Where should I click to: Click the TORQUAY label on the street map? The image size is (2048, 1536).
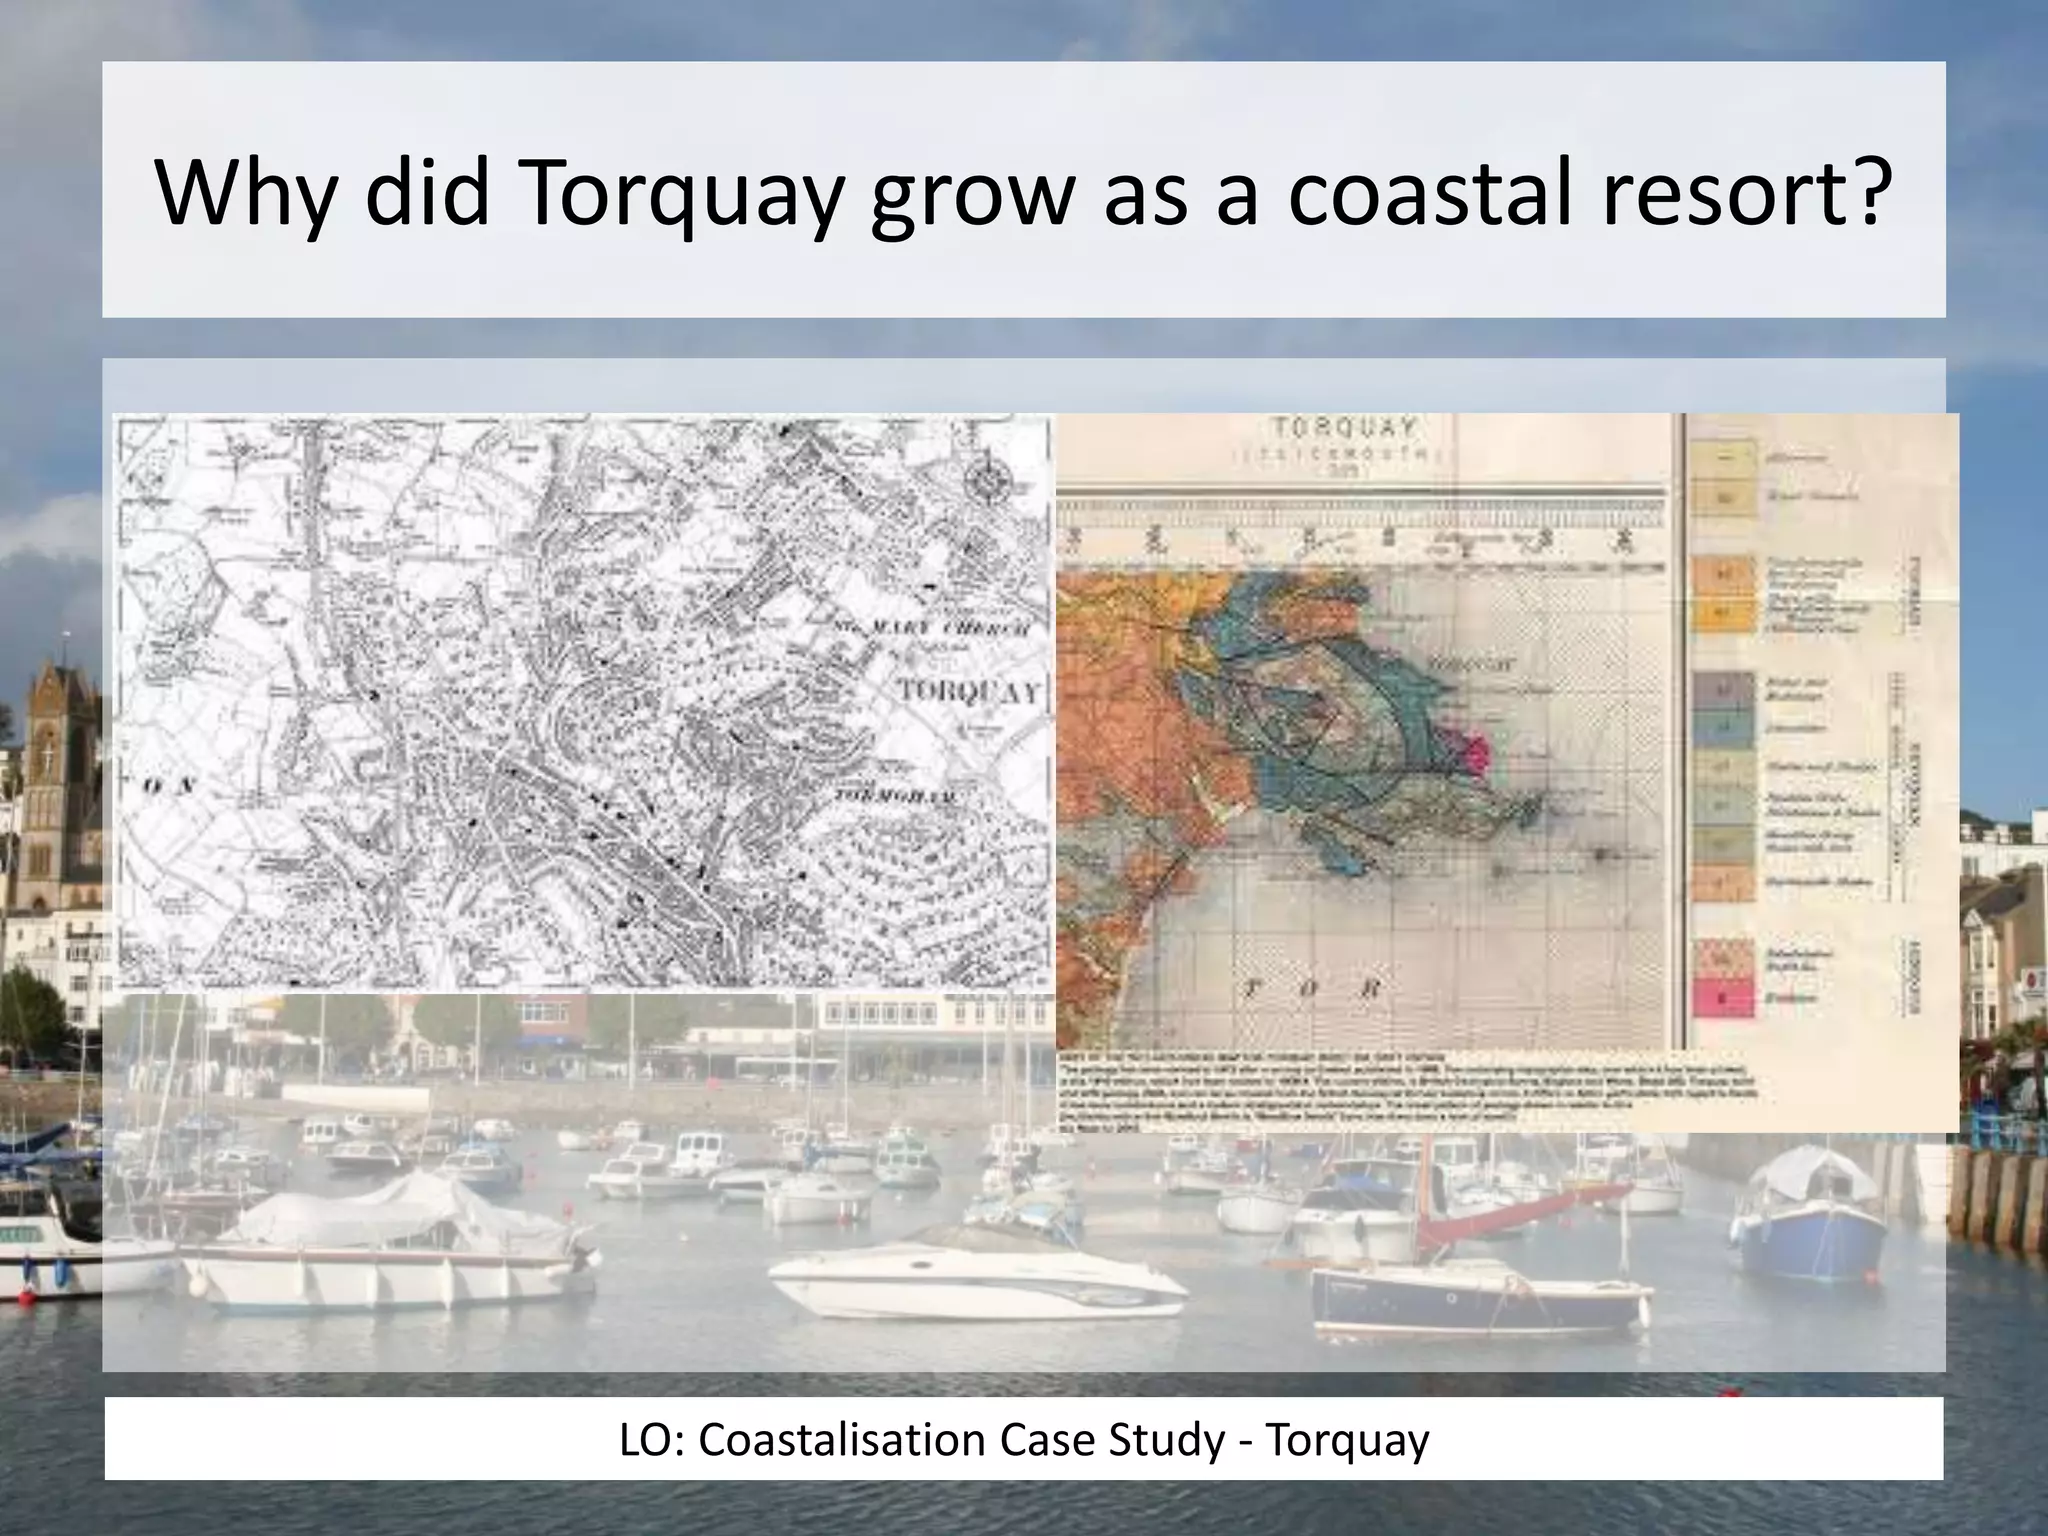pos(970,691)
